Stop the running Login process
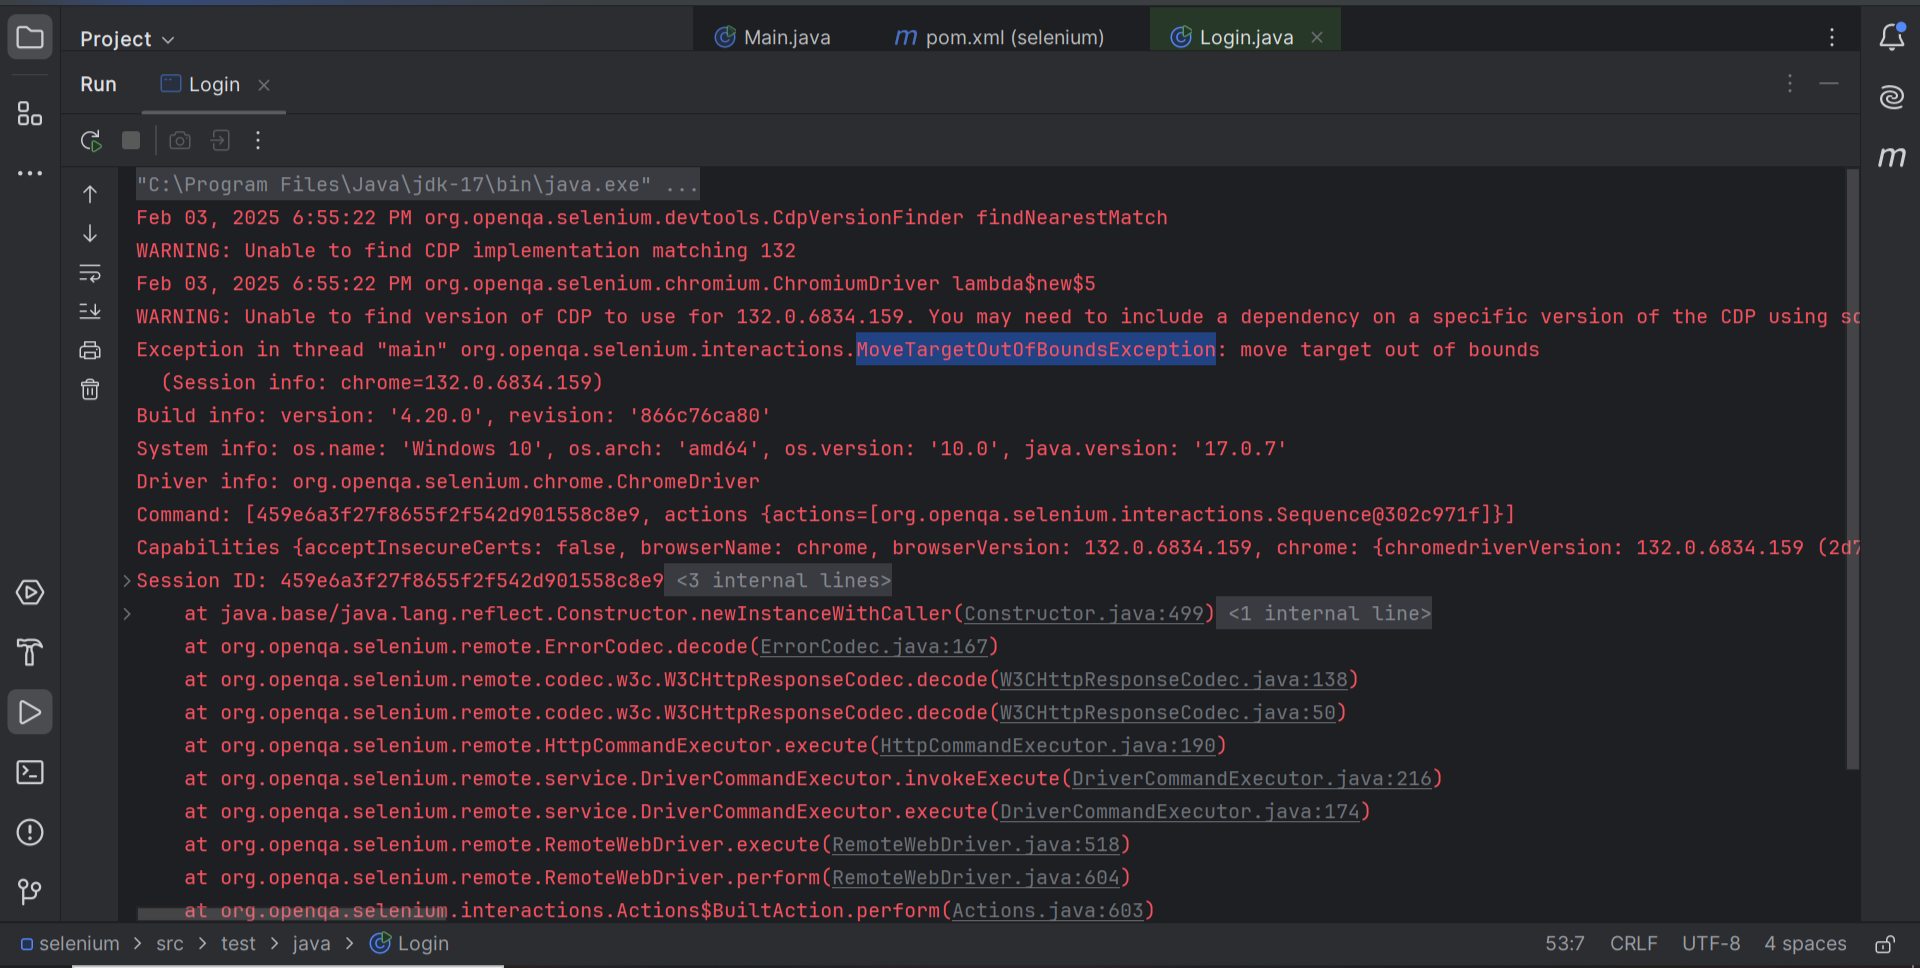Image resolution: width=1920 pixels, height=968 pixels. [x=131, y=141]
